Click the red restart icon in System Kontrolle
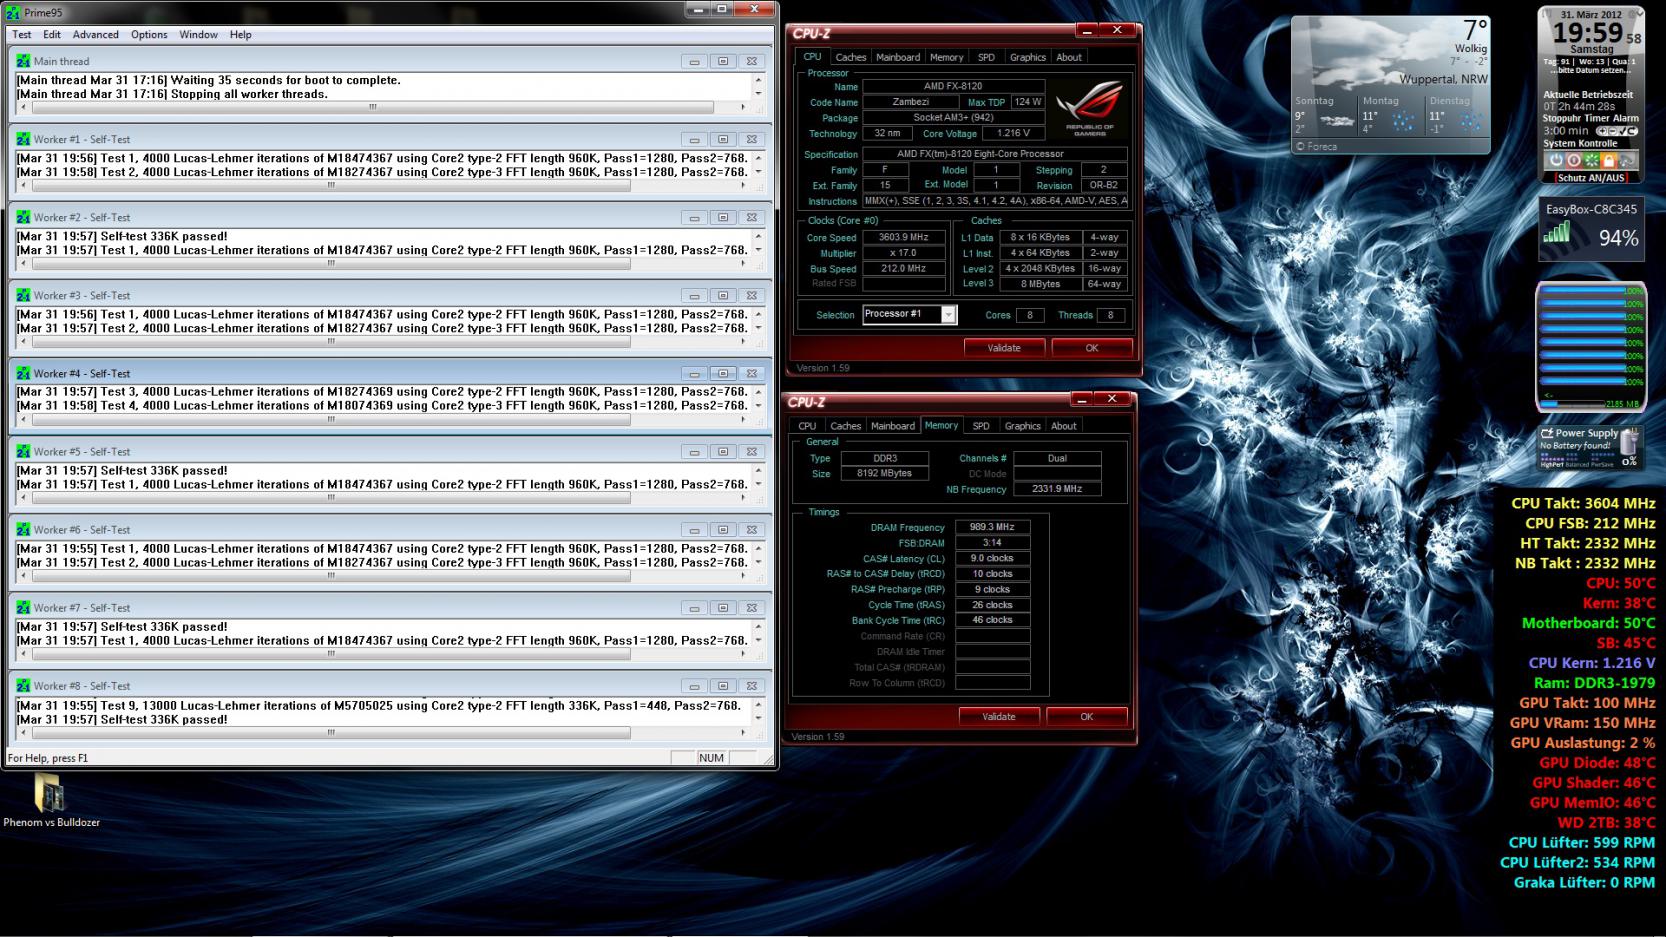This screenshot has height=937, width=1666. point(1574,160)
